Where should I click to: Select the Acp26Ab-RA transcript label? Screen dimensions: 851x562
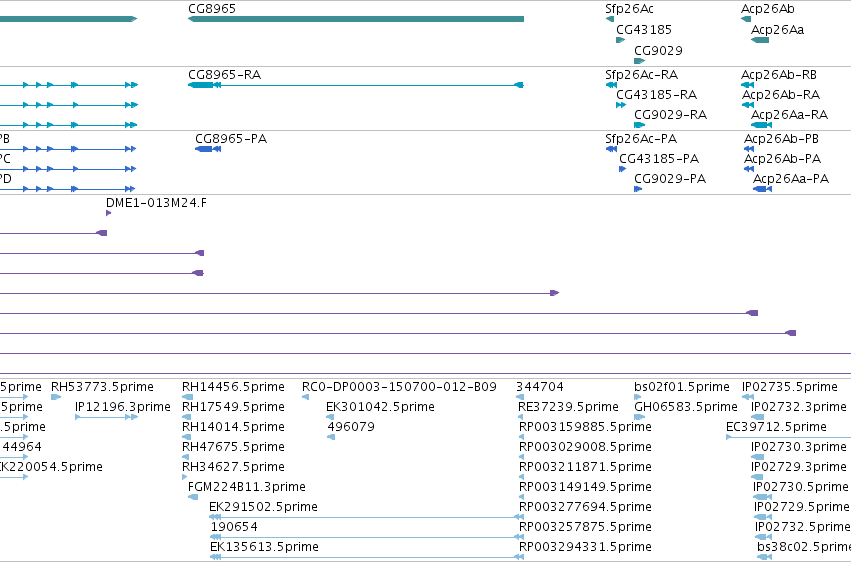pyautogui.click(x=780, y=95)
